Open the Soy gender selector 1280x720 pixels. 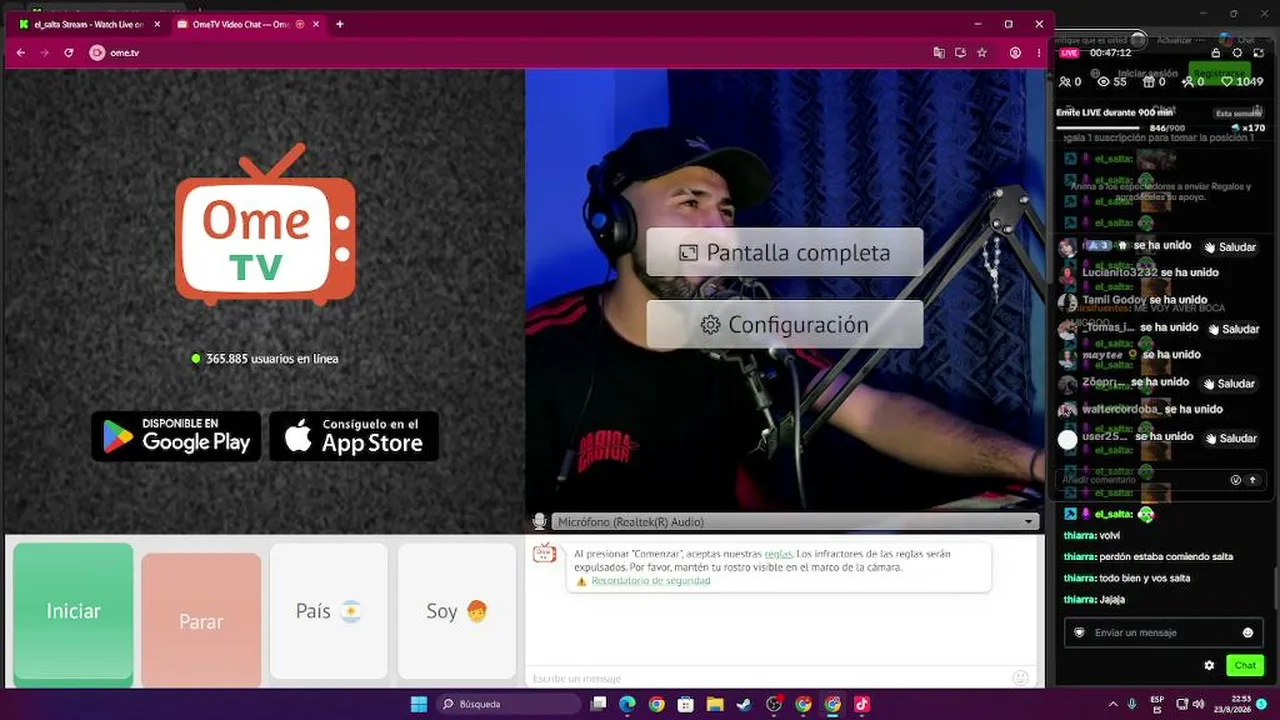456,611
